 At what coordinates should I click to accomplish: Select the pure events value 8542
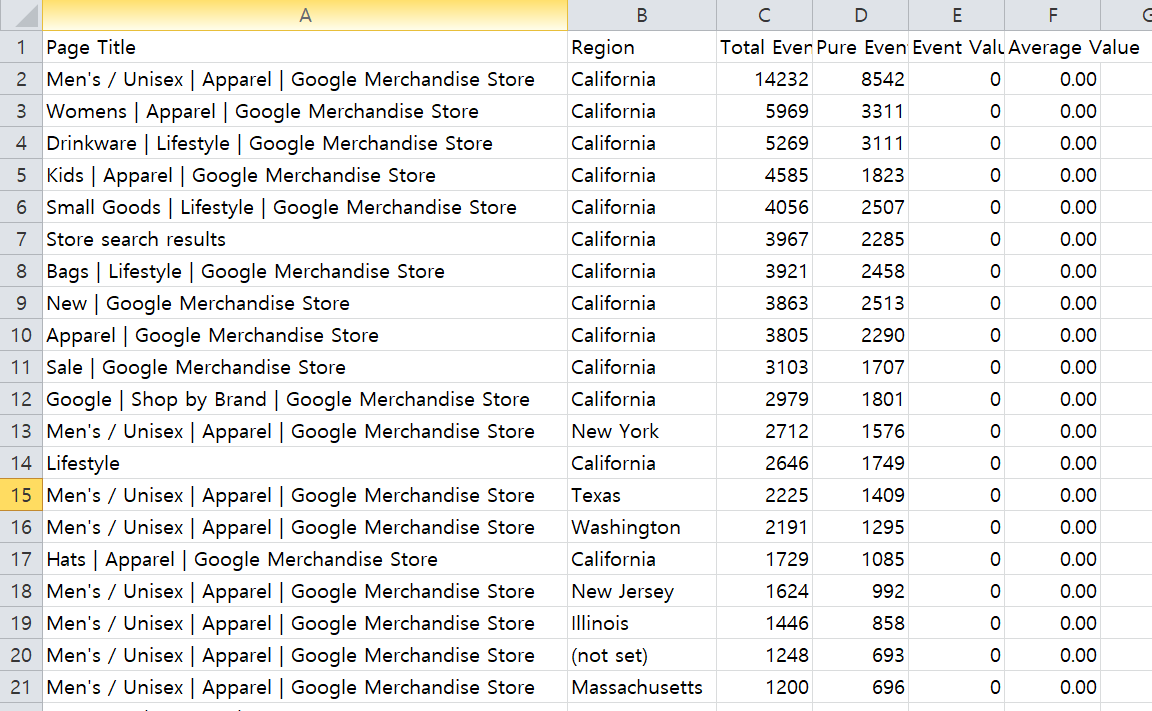[860, 79]
